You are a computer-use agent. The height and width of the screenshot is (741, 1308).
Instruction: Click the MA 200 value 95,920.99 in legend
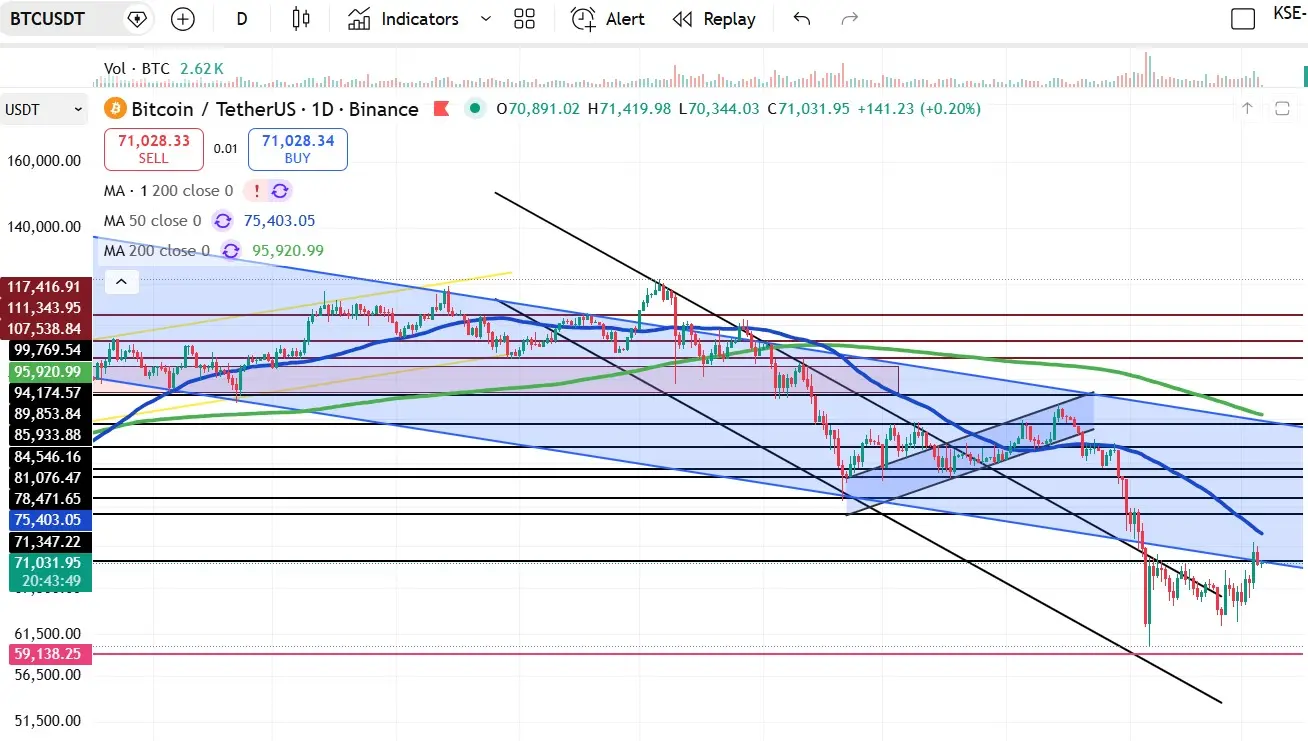click(288, 251)
